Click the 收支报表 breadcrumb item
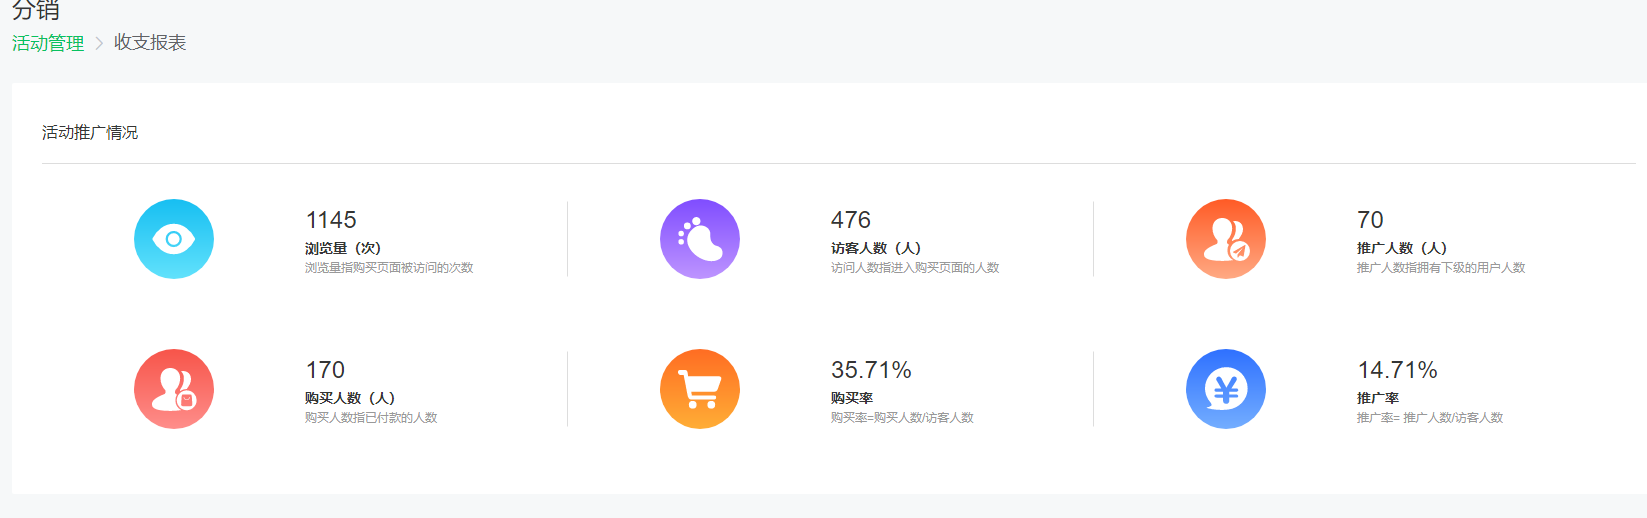This screenshot has width=1647, height=518. click(x=150, y=43)
